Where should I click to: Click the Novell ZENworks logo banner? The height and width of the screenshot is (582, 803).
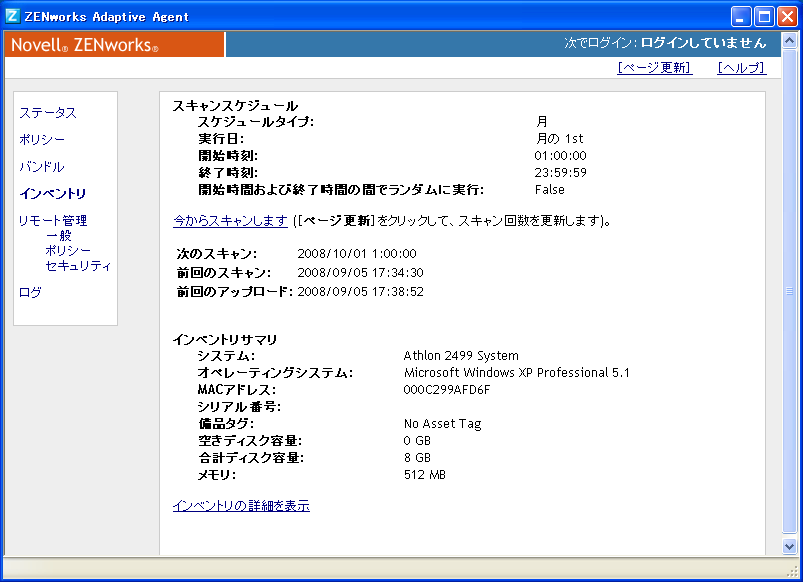click(114, 44)
